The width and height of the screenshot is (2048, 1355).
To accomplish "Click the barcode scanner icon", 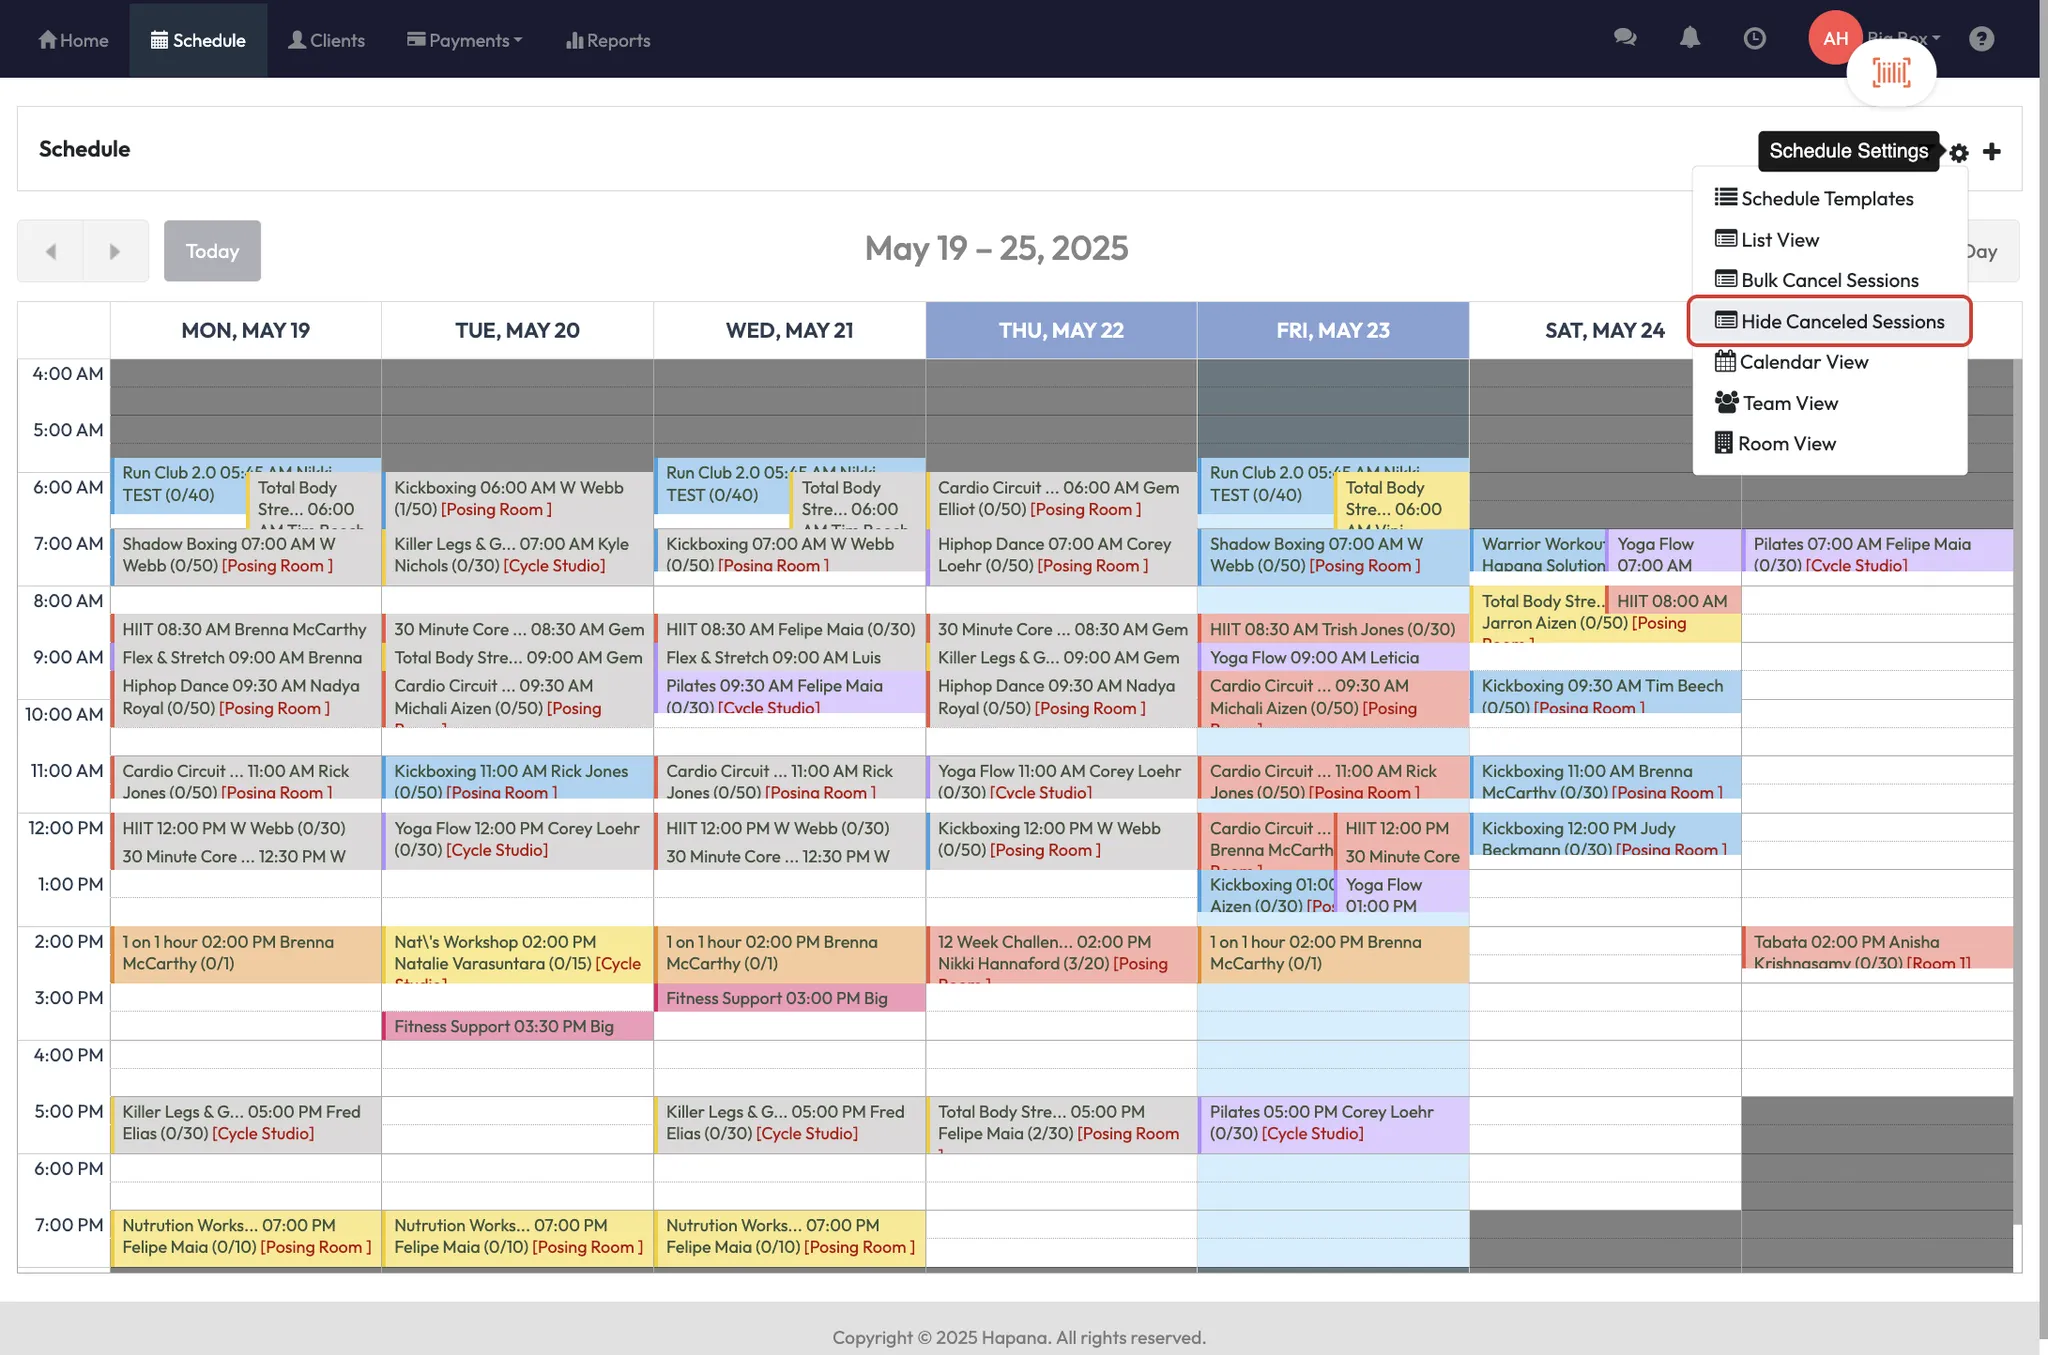I will pyautogui.click(x=1891, y=72).
